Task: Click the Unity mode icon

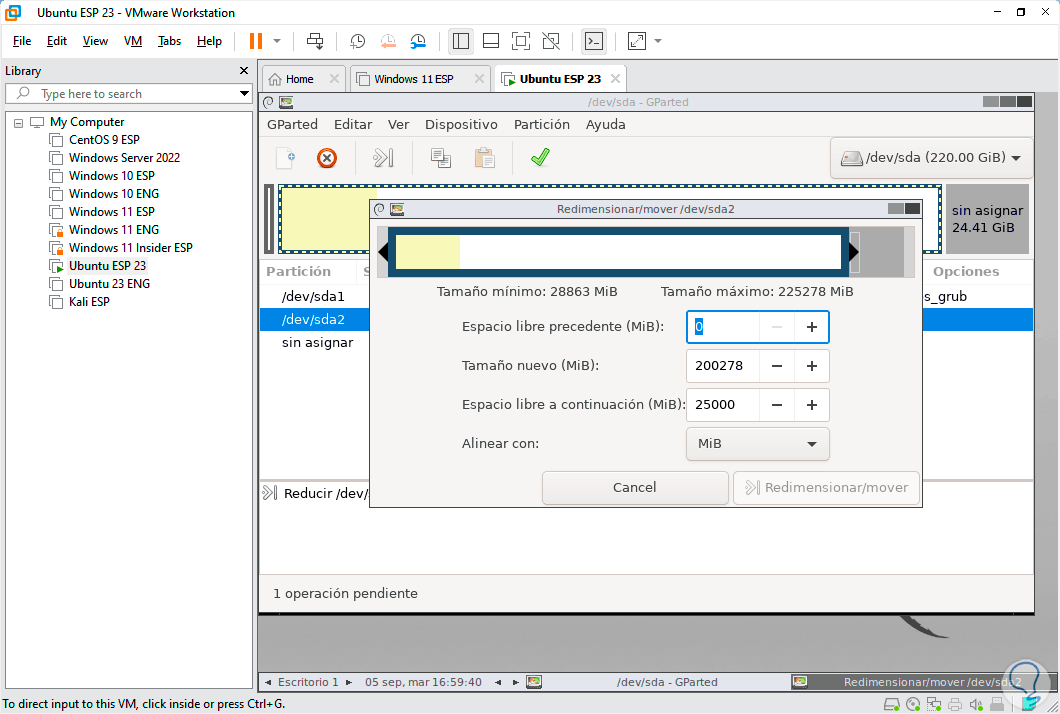Action: (x=551, y=41)
